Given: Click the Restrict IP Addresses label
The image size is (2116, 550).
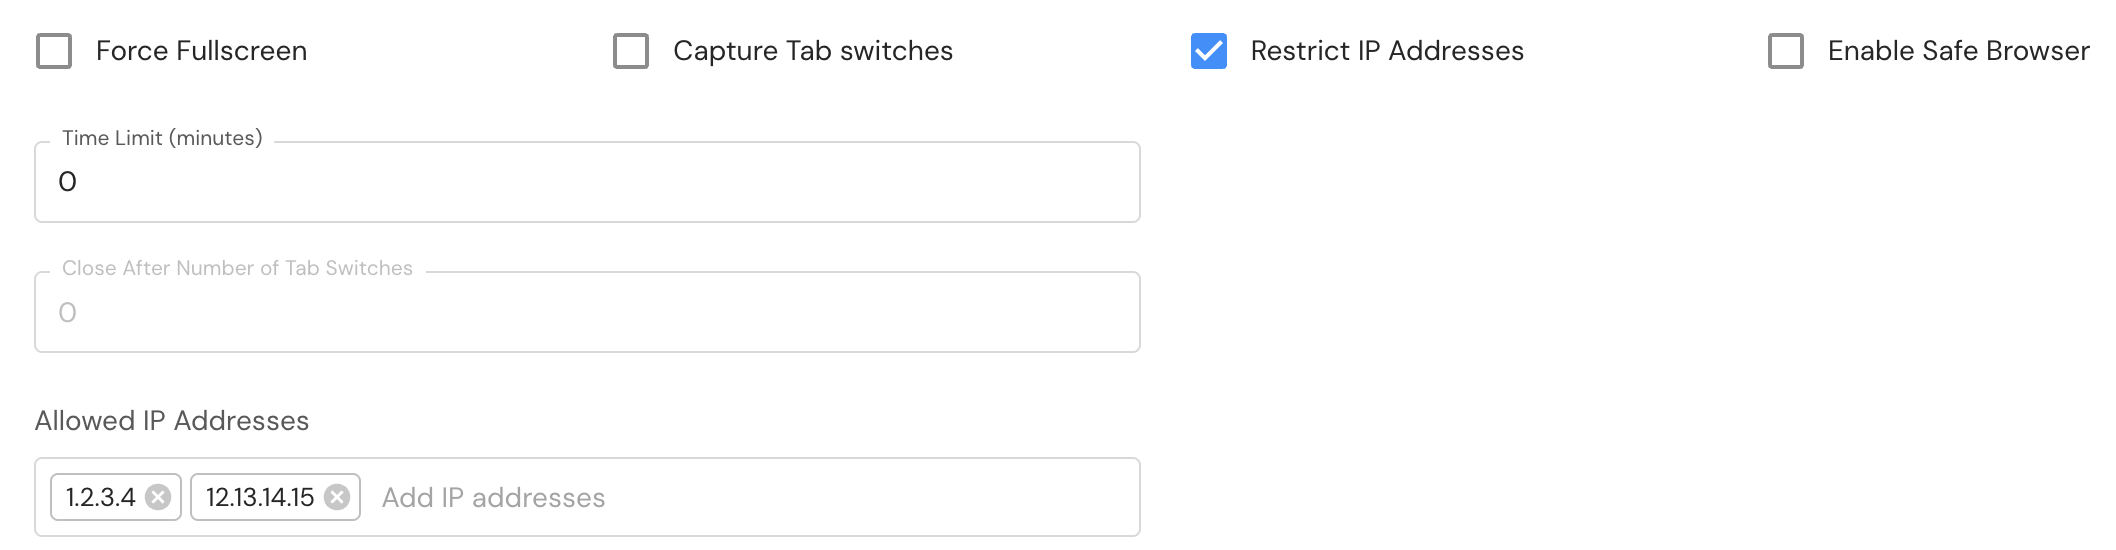Looking at the screenshot, I should [x=1386, y=51].
